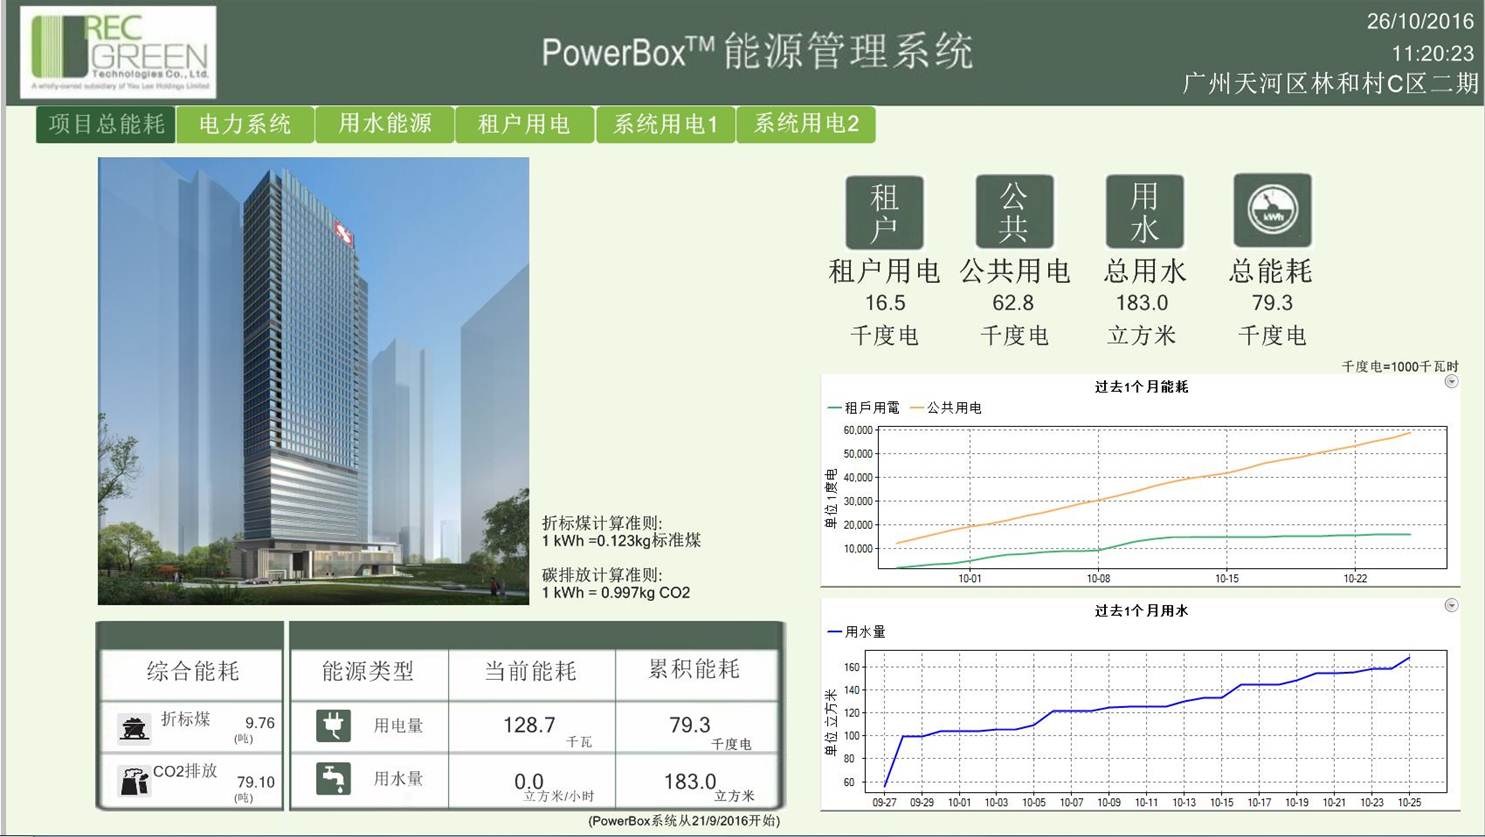
Task: Open the 项目总能耗 tab
Action: click(106, 125)
